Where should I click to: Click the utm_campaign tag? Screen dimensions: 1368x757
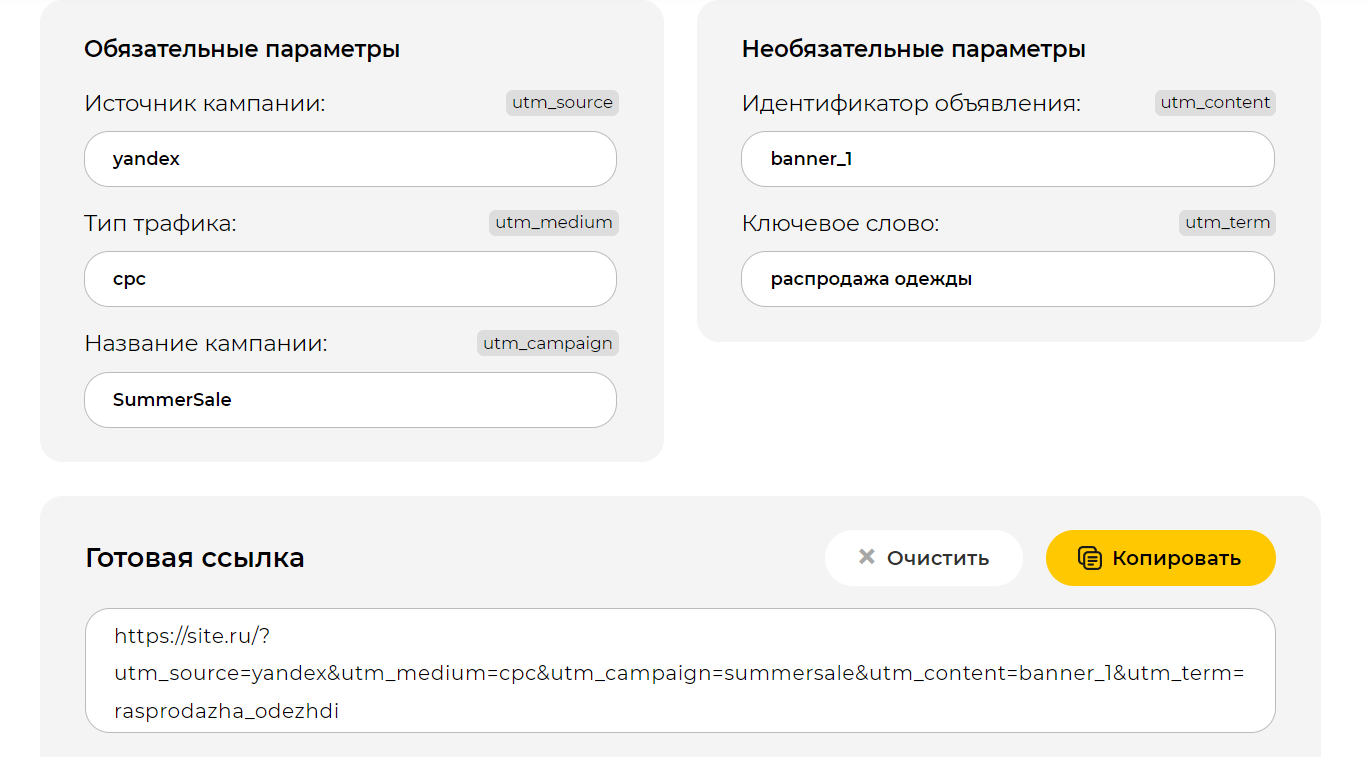pos(548,343)
